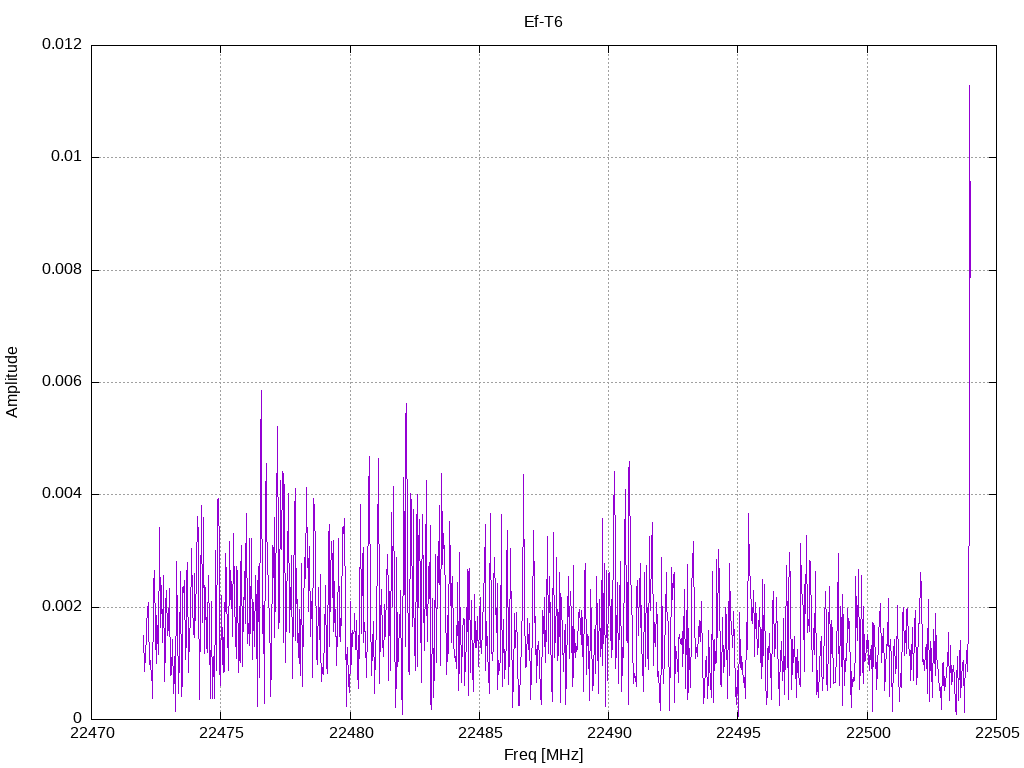
Task: Click x-axis tick label 22480
Action: click(x=351, y=733)
